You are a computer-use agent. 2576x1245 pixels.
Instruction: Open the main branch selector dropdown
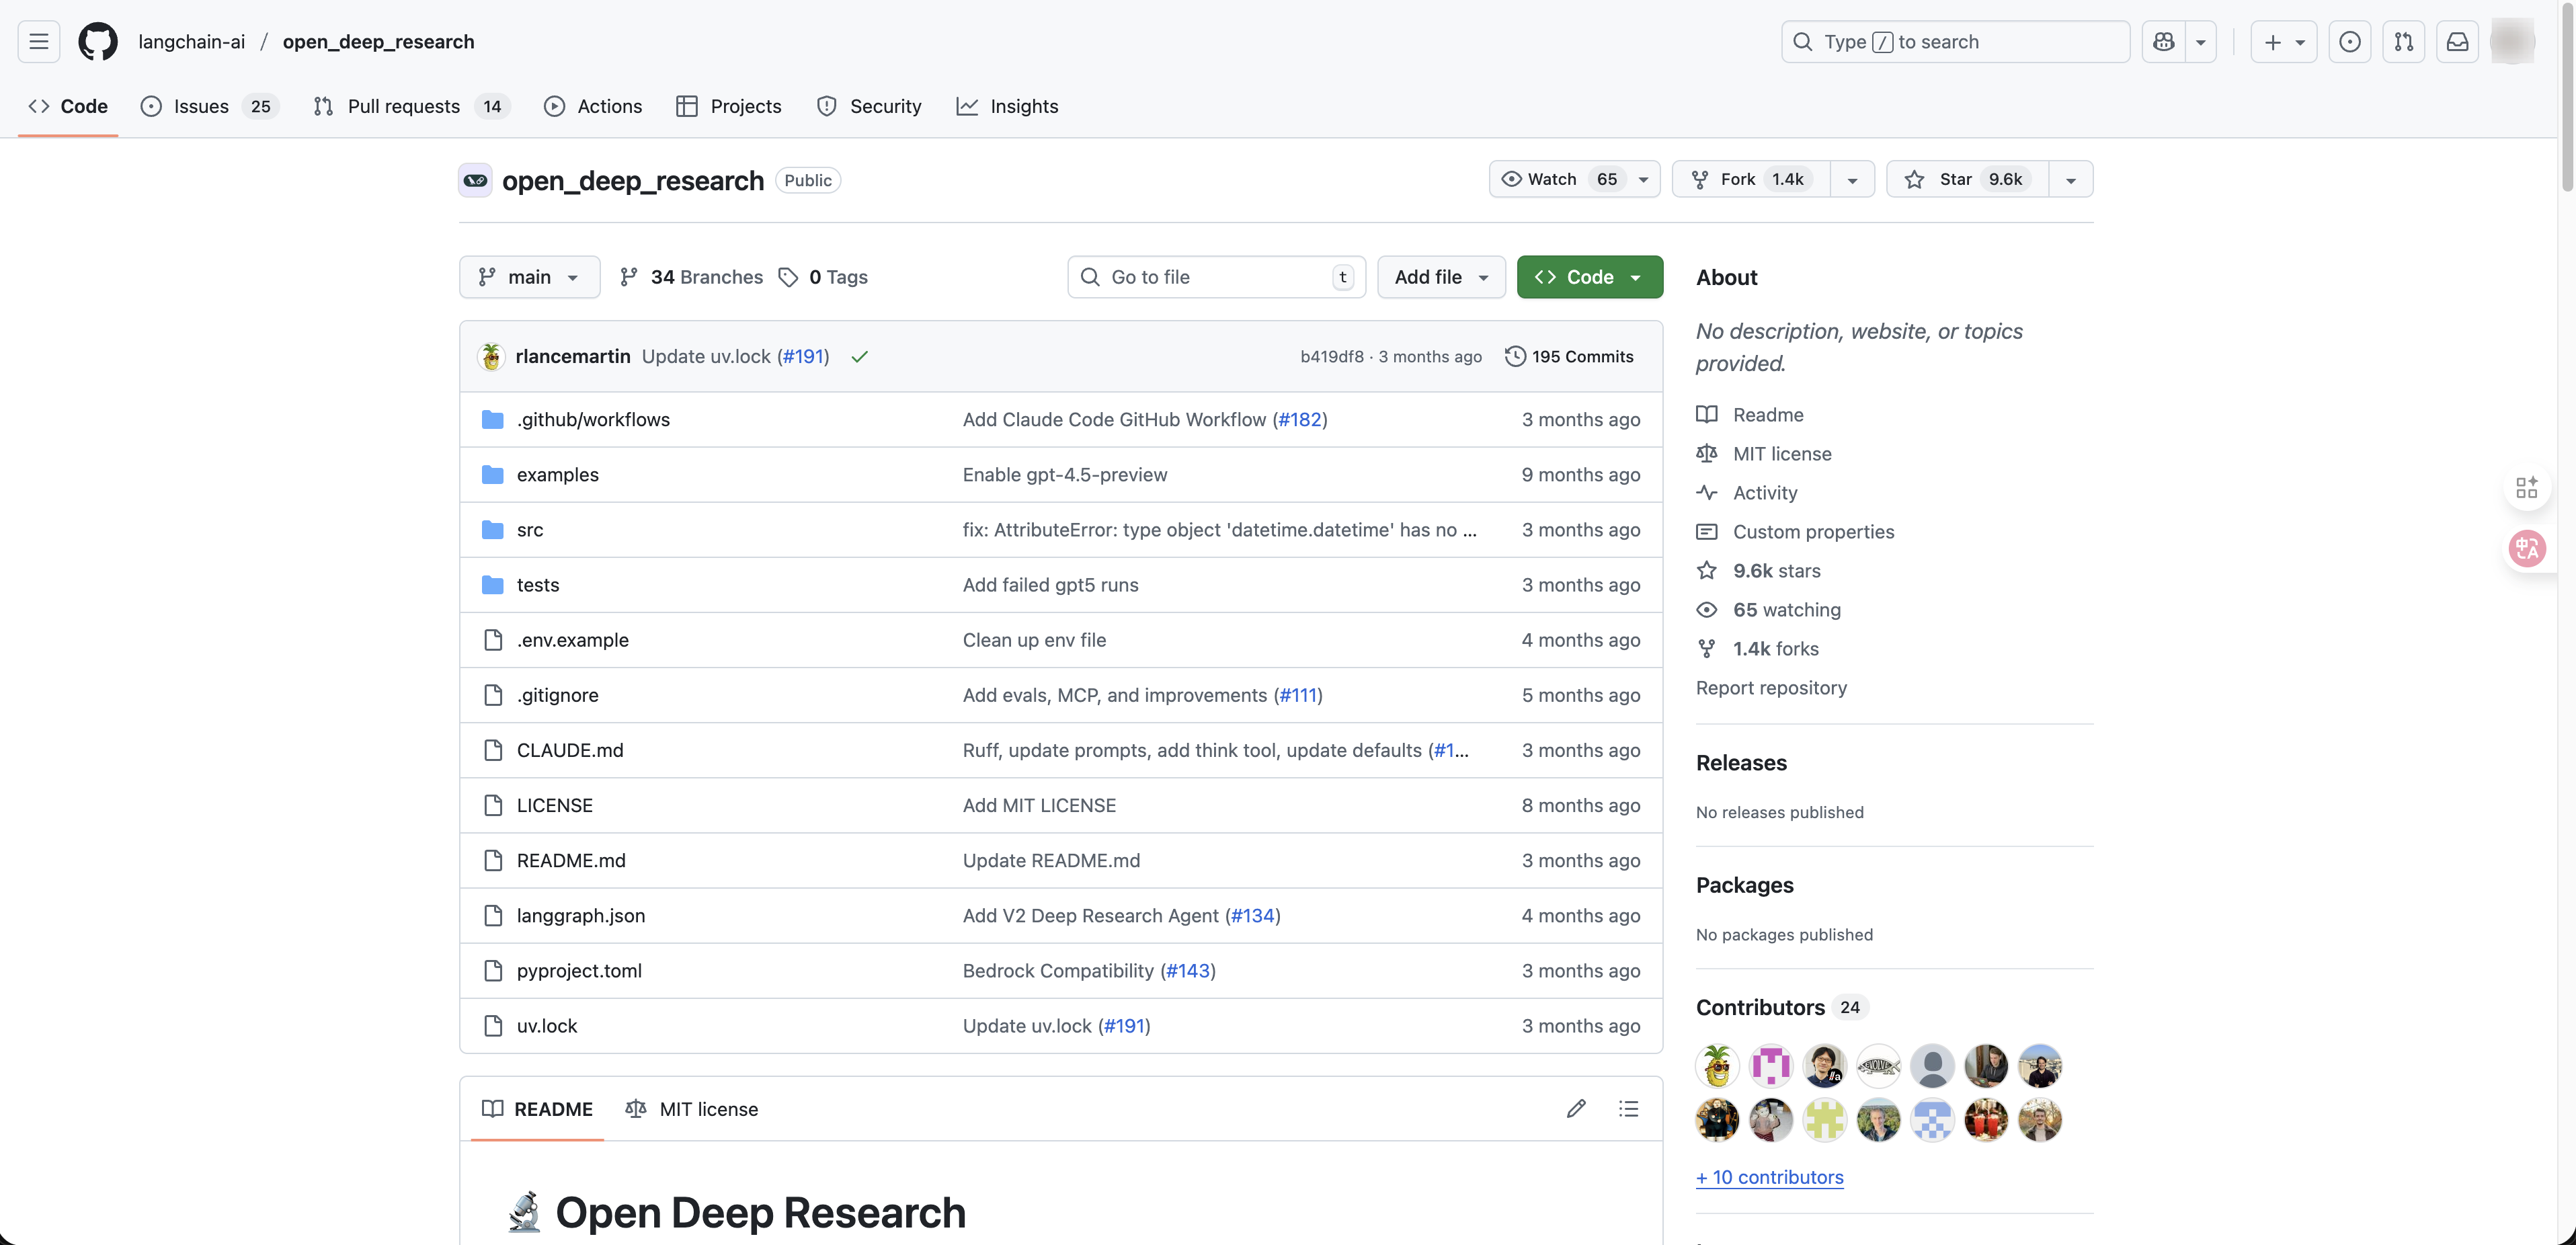pyautogui.click(x=530, y=277)
